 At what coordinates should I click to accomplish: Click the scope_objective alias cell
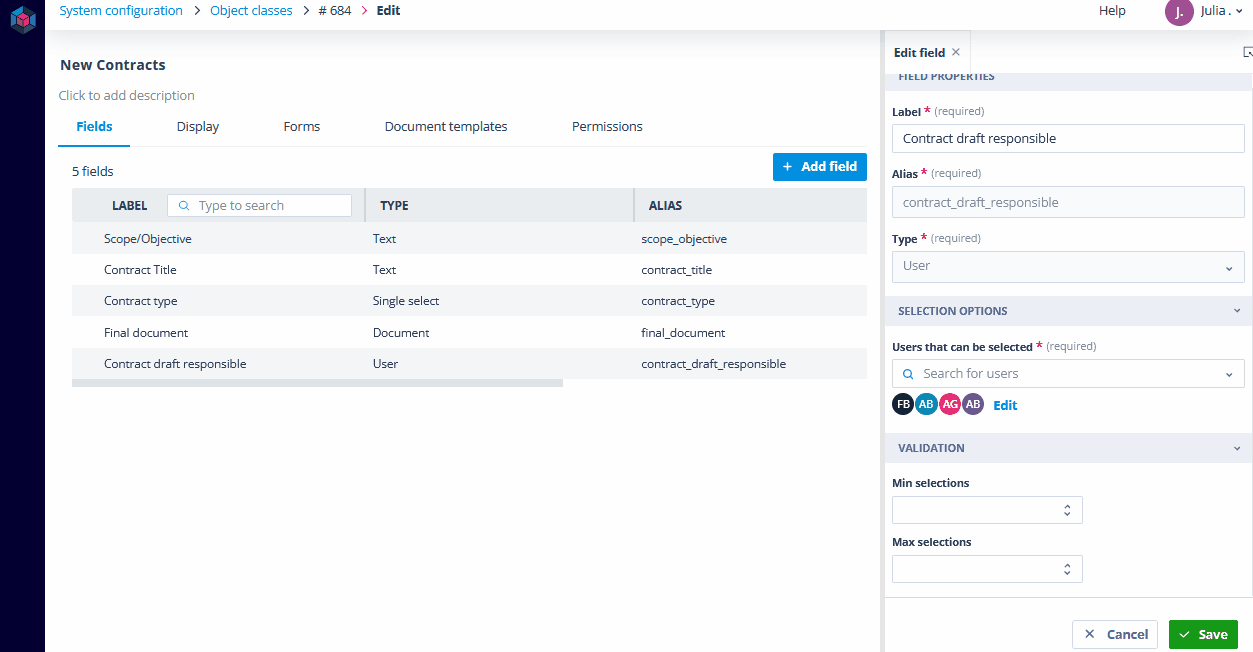(x=684, y=239)
